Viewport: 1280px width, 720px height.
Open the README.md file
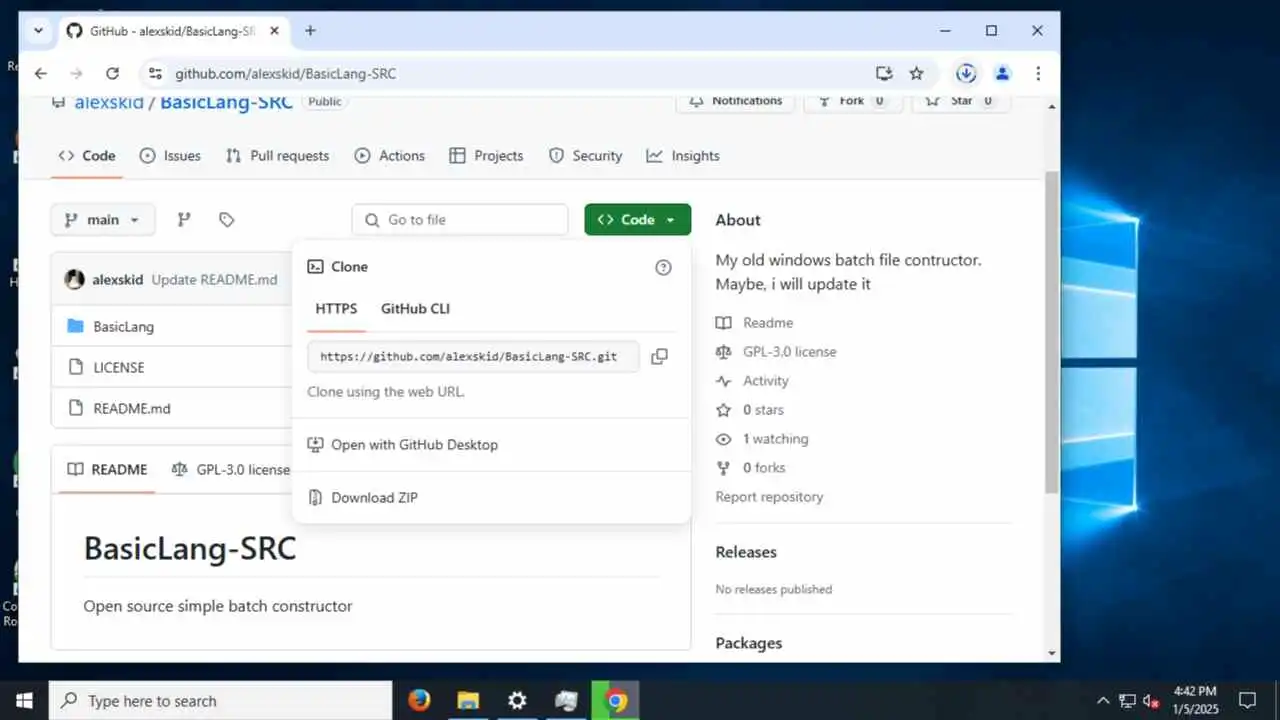click(131, 409)
